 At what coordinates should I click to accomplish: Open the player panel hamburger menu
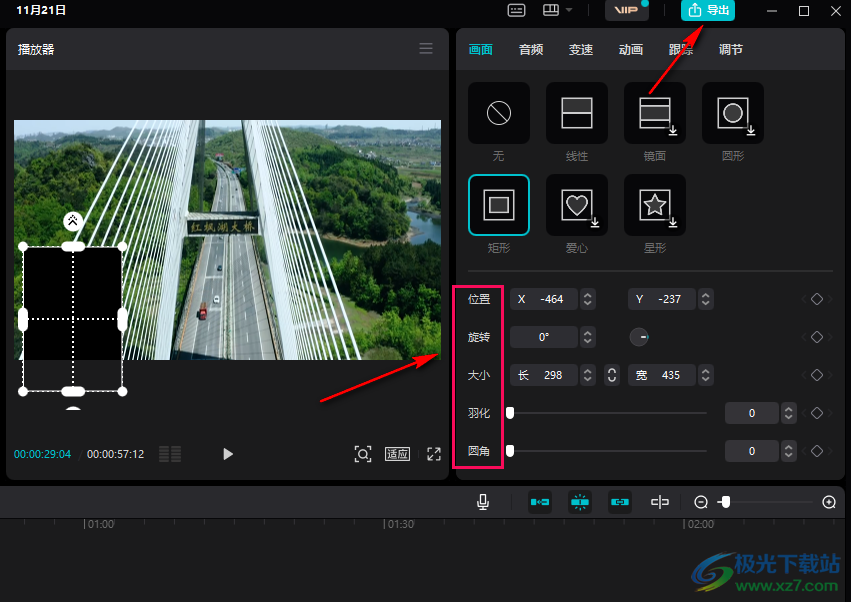(426, 49)
